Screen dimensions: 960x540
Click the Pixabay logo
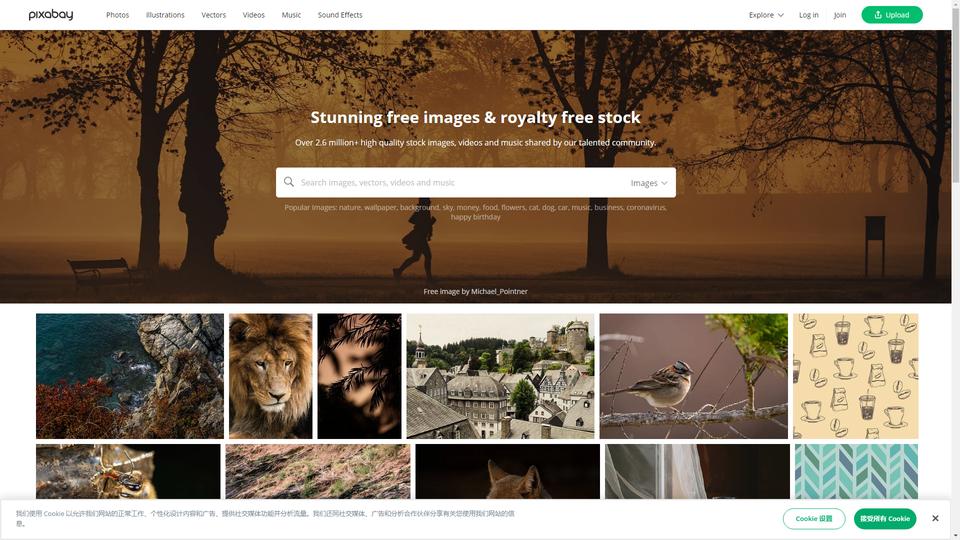pyautogui.click(x=51, y=15)
